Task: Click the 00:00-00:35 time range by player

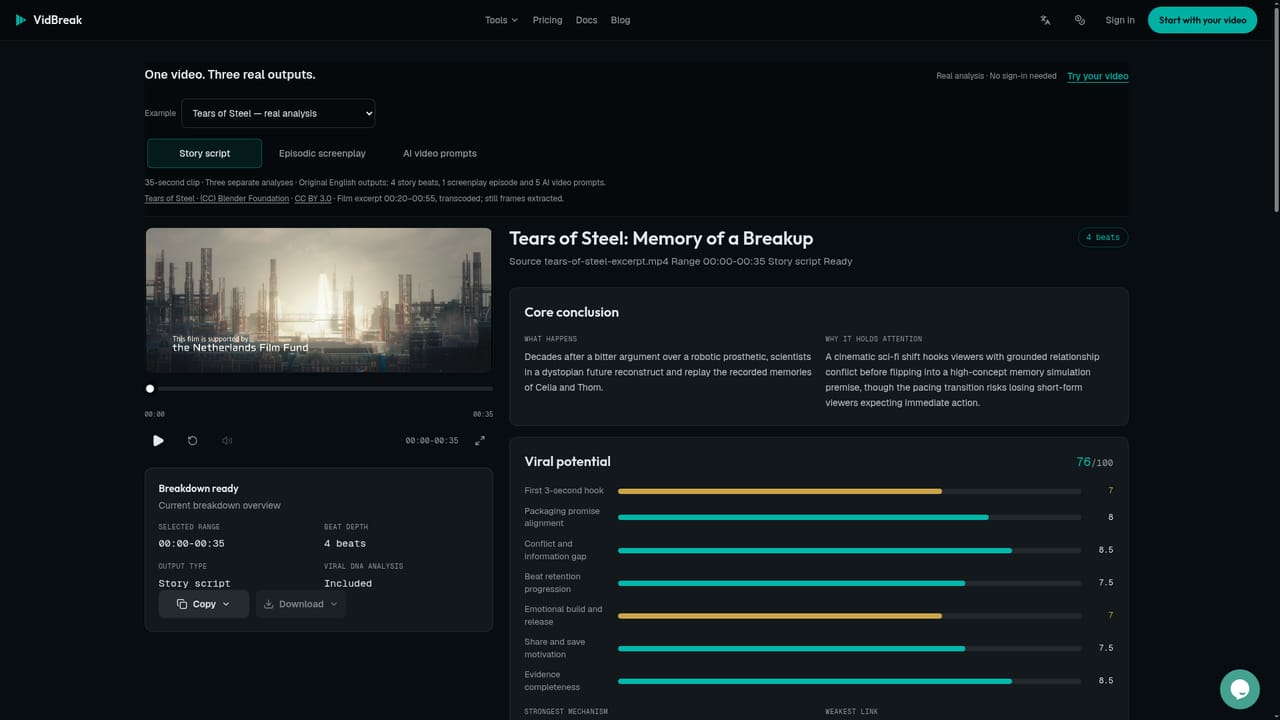Action: [x=432, y=440]
